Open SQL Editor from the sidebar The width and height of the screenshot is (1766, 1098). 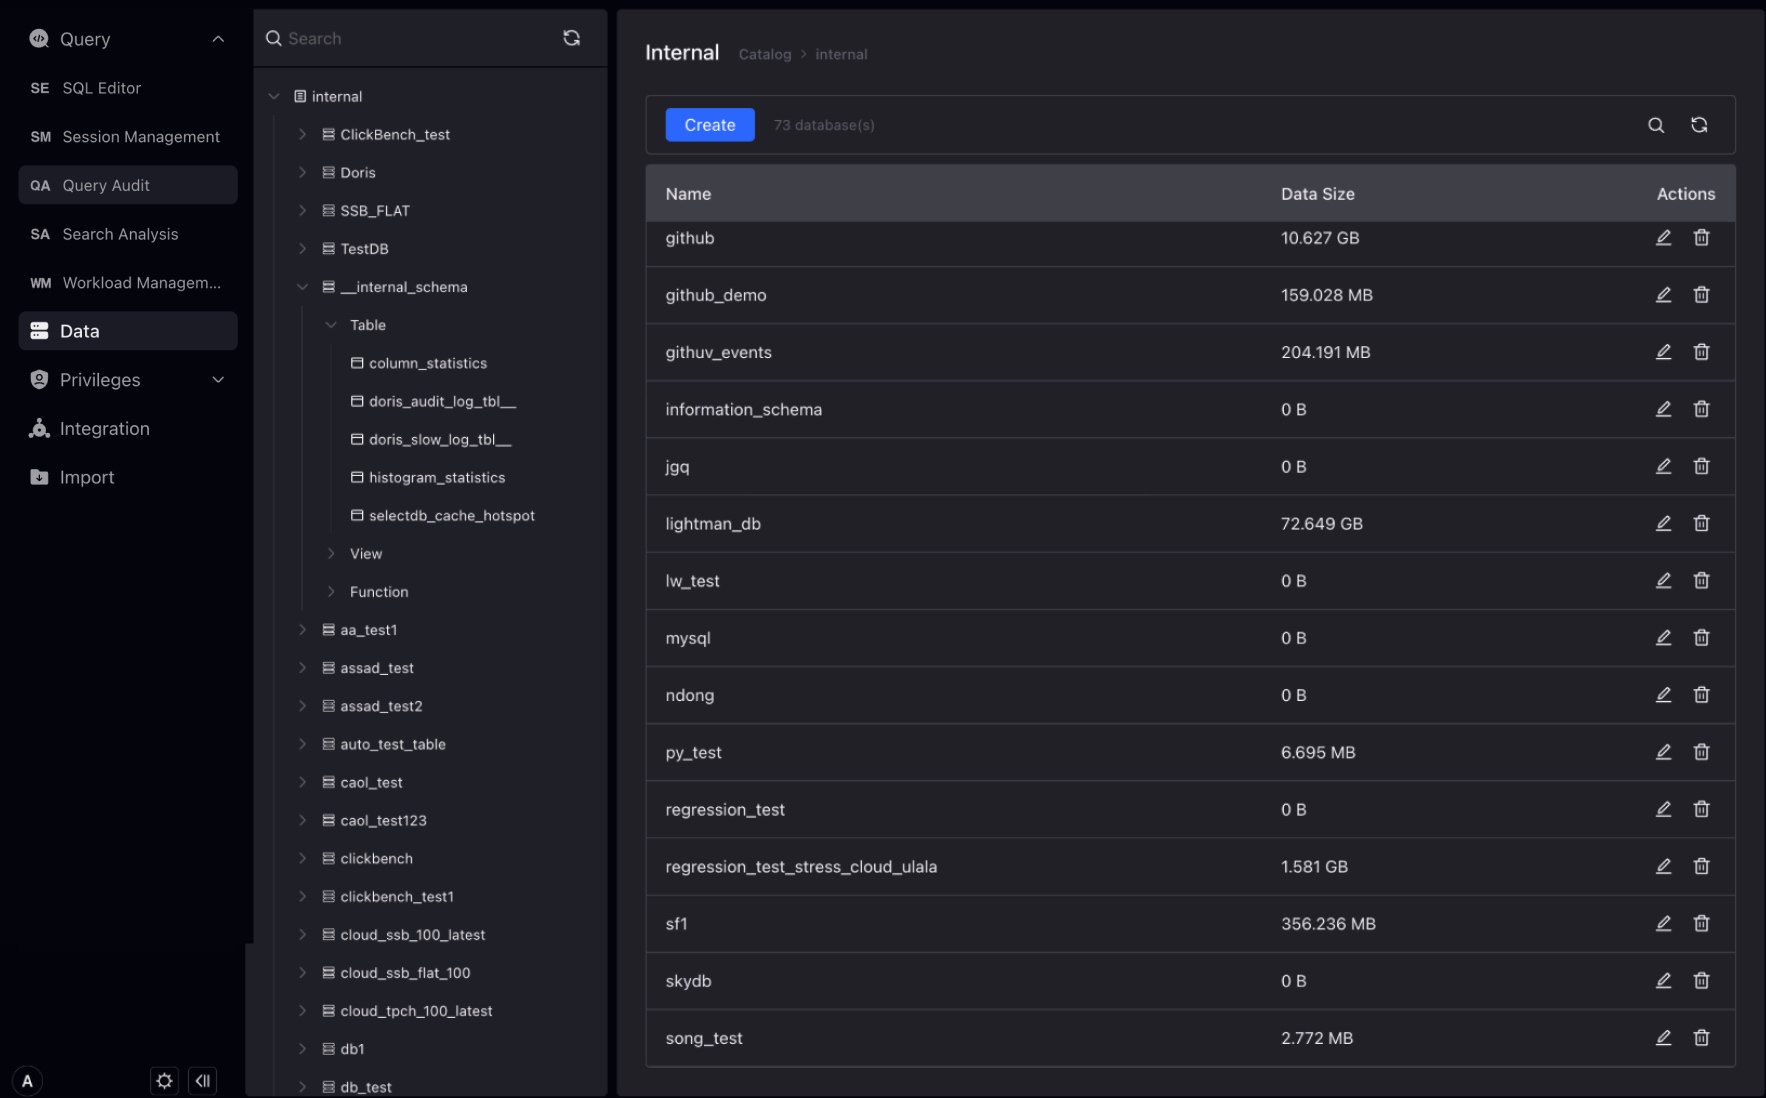(101, 88)
